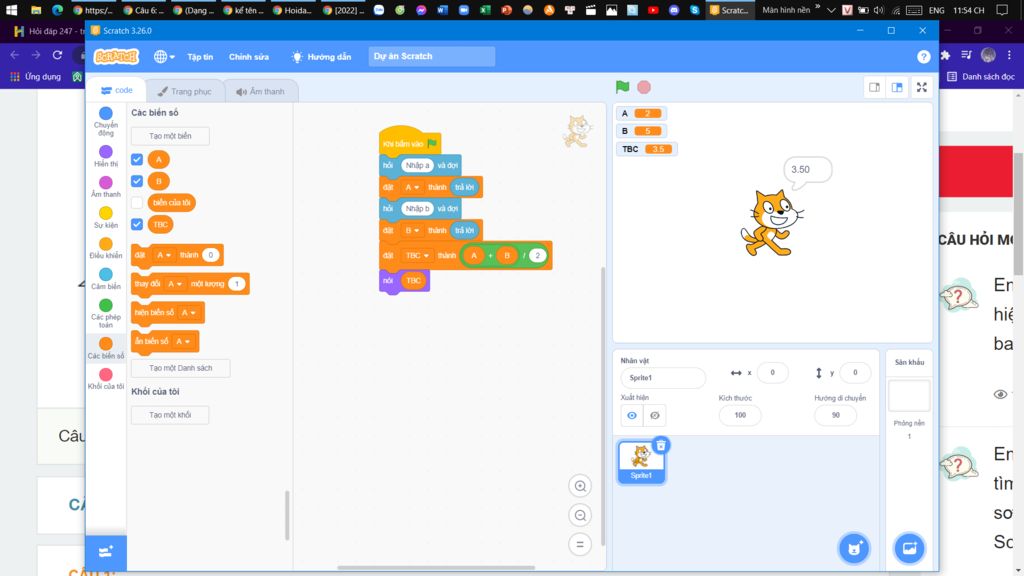1024x576 pixels.
Task: Click the divisor 2 field in division block
Action: 537,255
